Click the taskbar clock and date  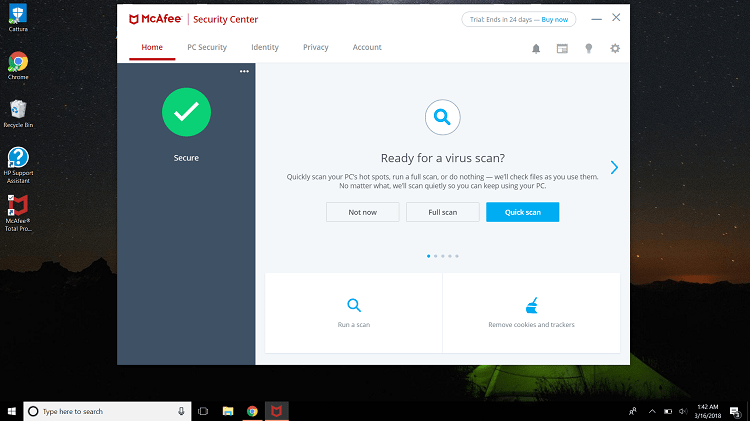(707, 411)
